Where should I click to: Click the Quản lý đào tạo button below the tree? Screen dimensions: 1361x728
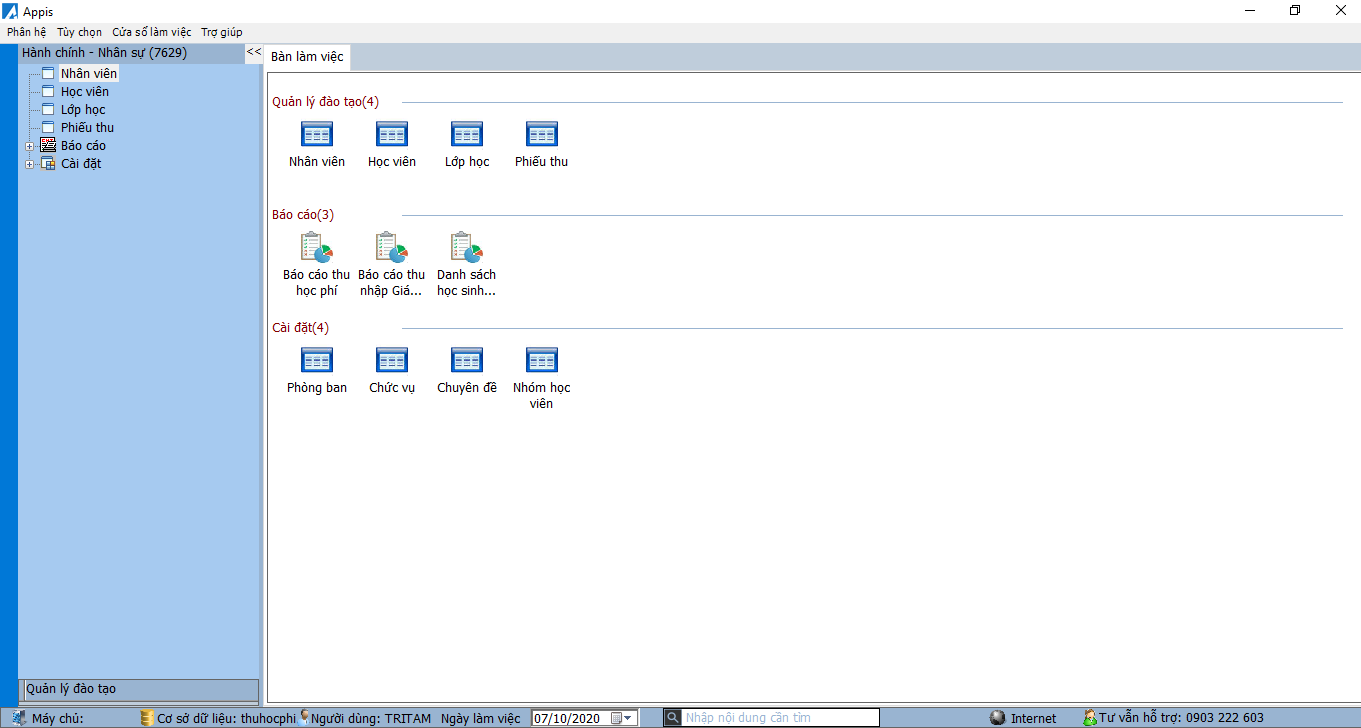(139, 689)
